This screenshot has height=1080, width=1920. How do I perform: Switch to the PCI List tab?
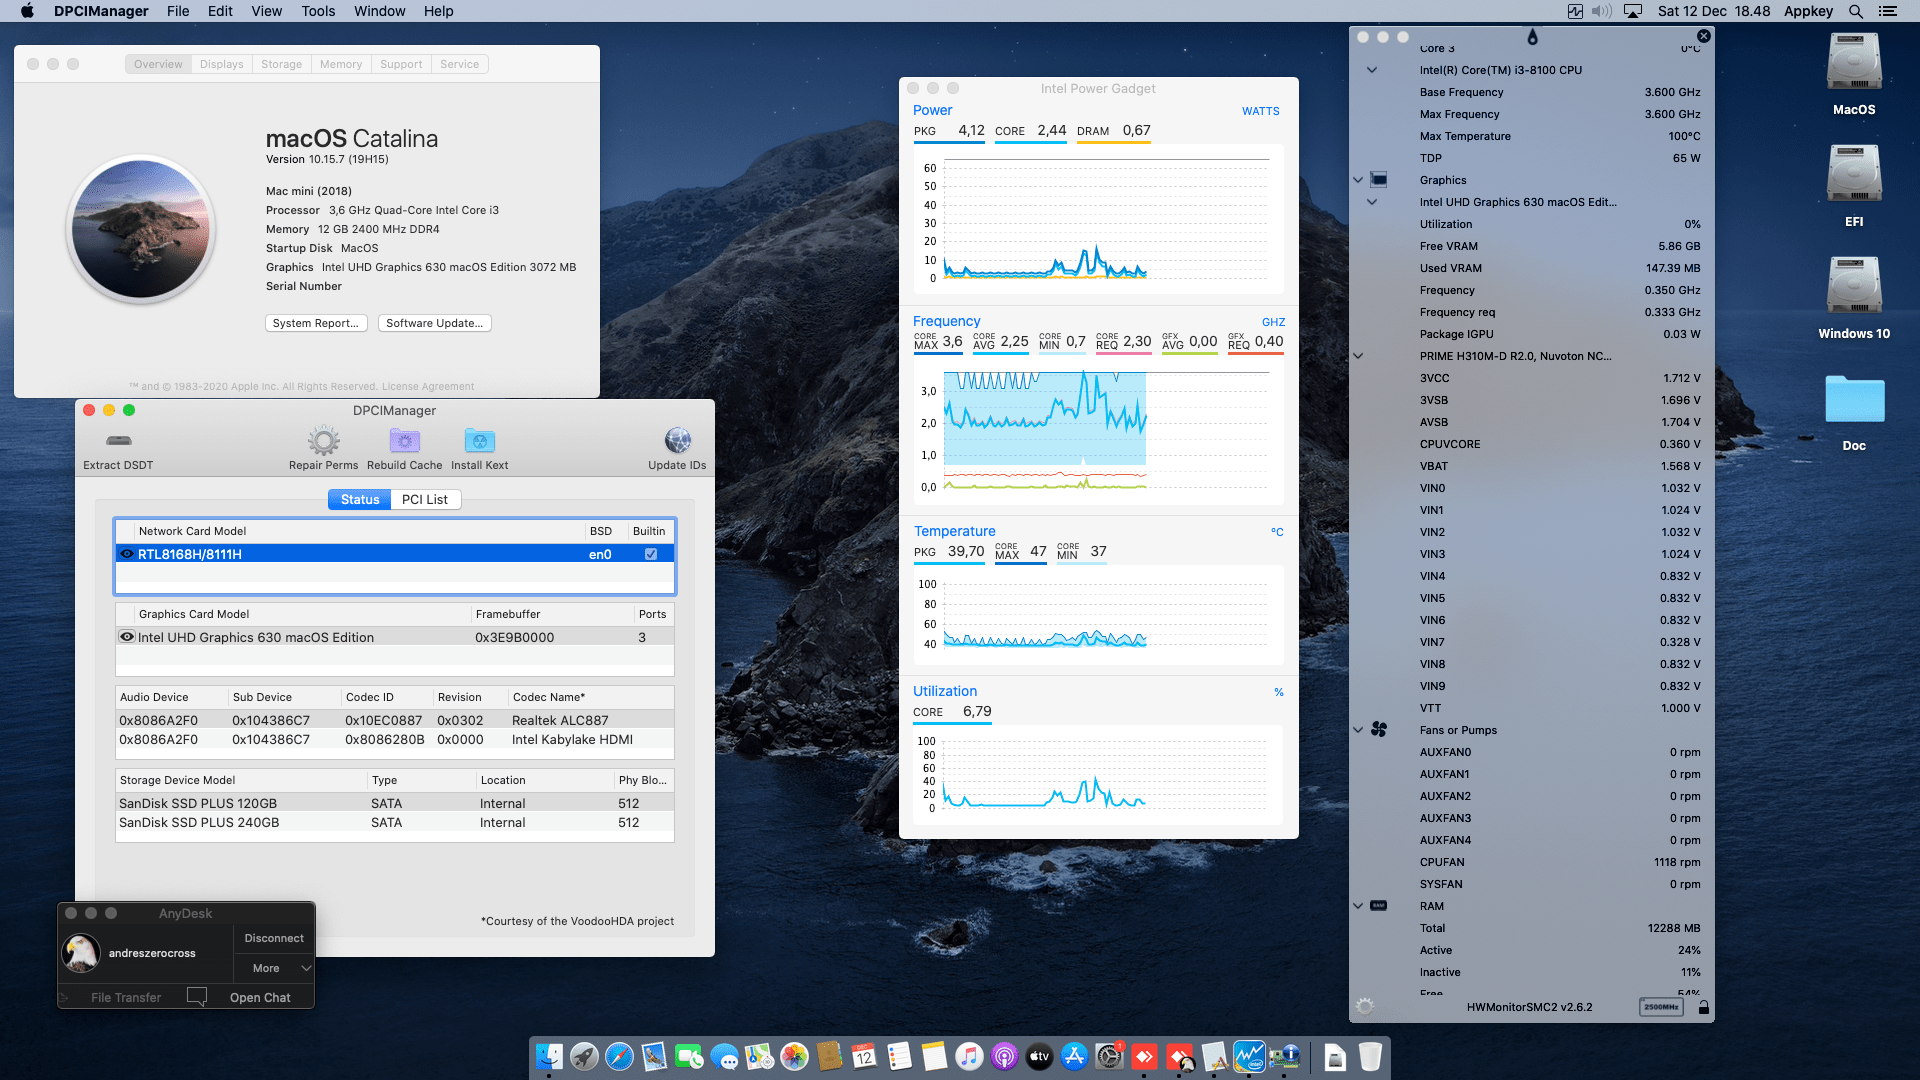point(425,499)
